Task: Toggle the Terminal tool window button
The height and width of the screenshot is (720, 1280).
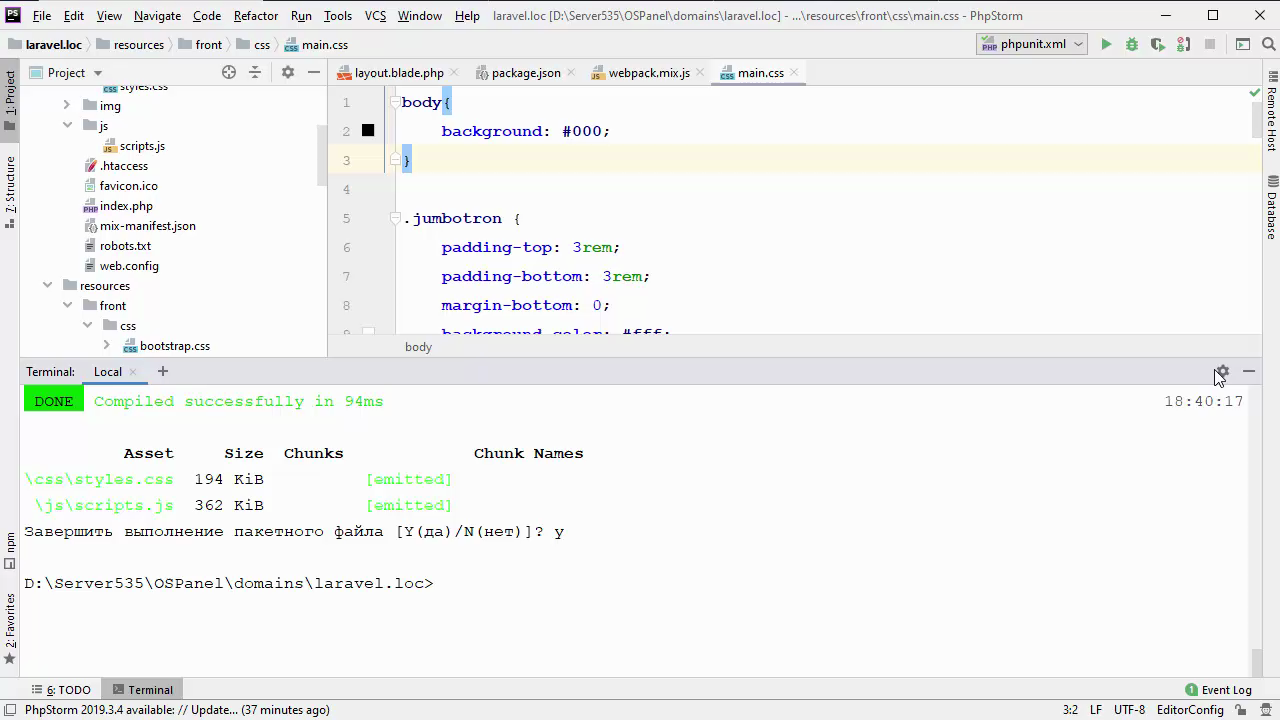Action: point(143,690)
